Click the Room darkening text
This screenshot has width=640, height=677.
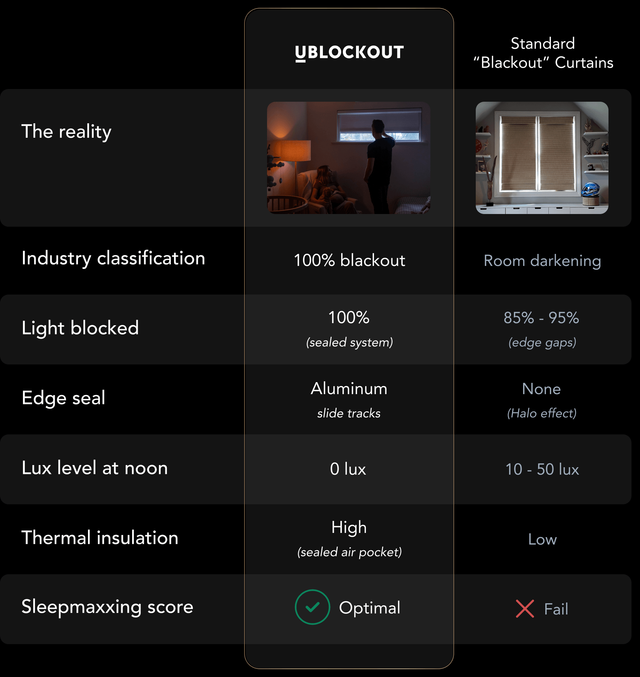[542, 261]
